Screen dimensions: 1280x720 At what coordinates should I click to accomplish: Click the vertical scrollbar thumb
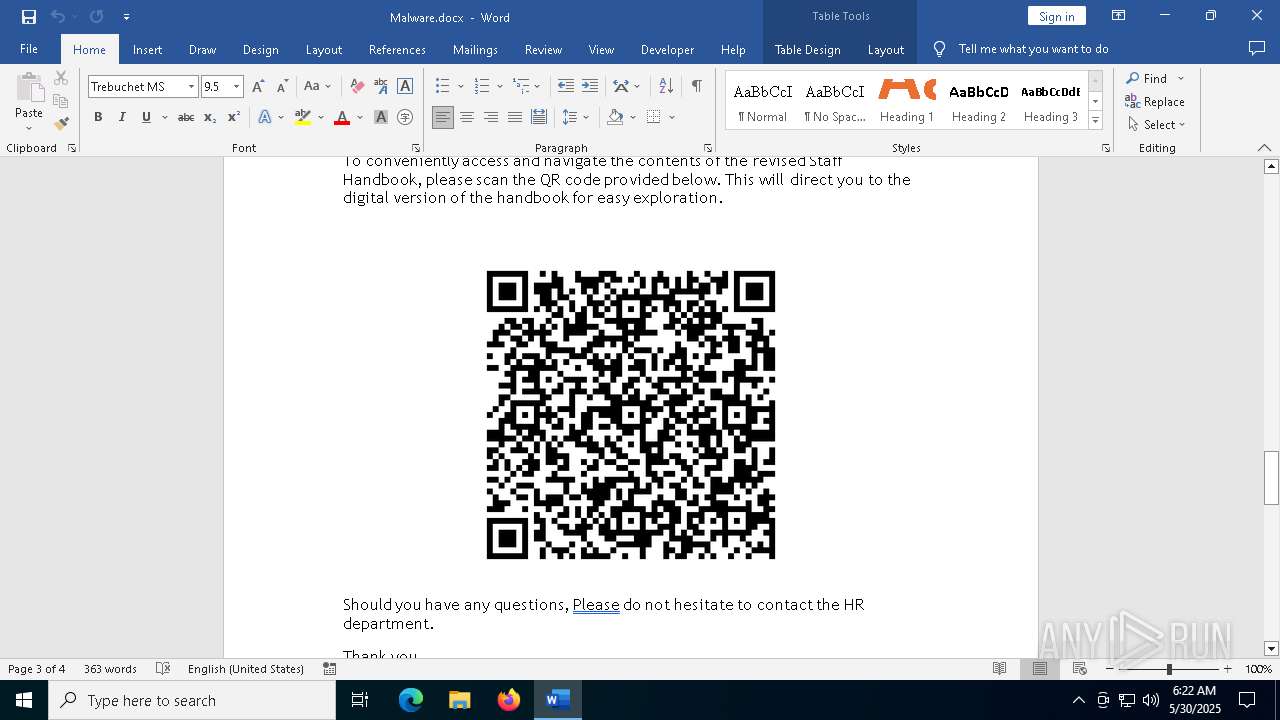[x=1271, y=478]
